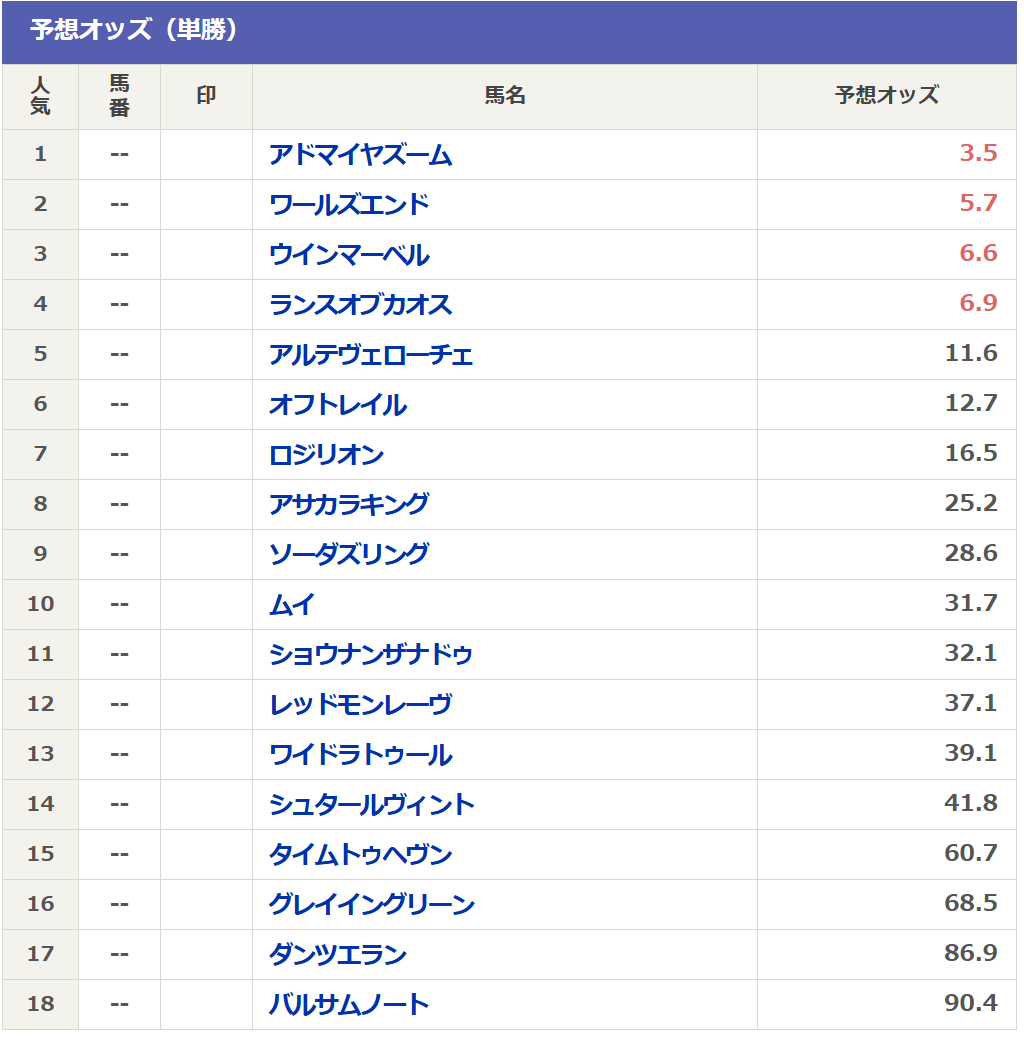Viewport: 1024px width, 1039px height.
Task: Click the 予想オッズ column header
Action: click(x=887, y=96)
